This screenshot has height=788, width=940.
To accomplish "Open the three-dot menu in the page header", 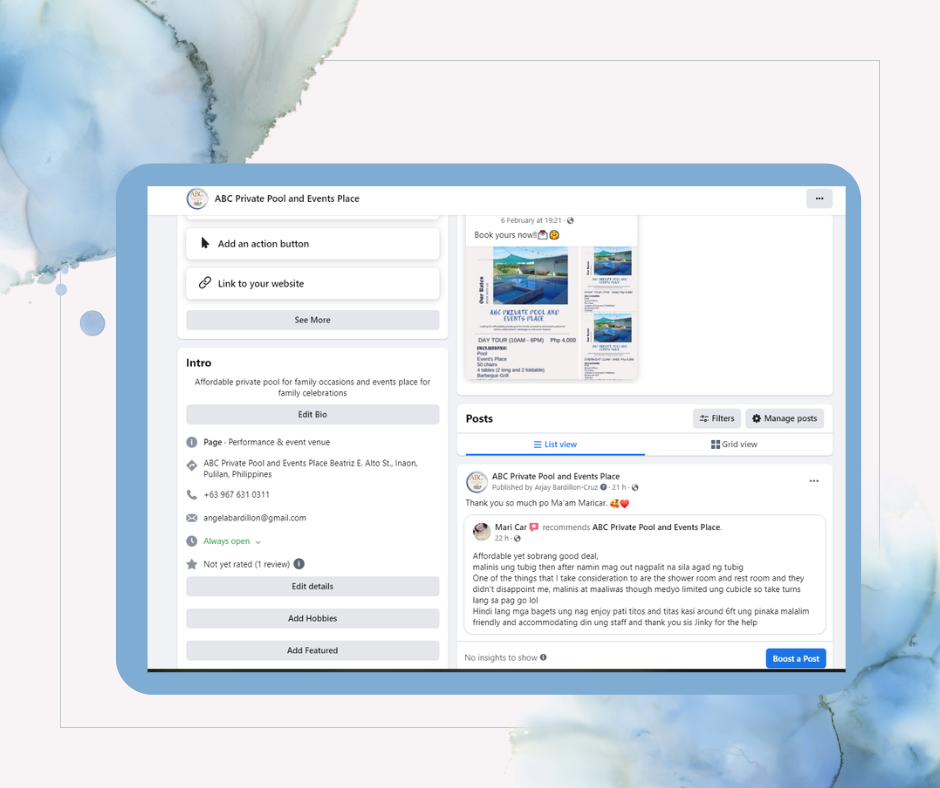I will click(819, 198).
